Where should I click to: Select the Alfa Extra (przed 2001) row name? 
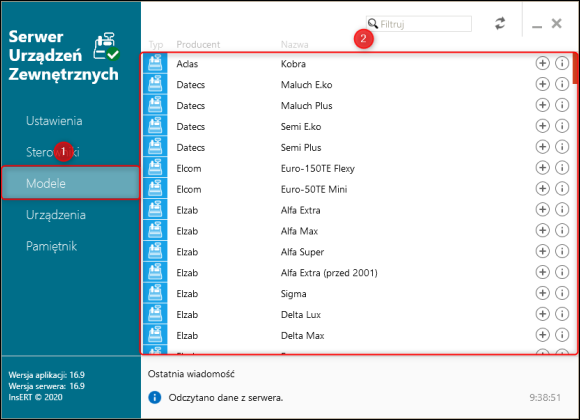click(329, 273)
